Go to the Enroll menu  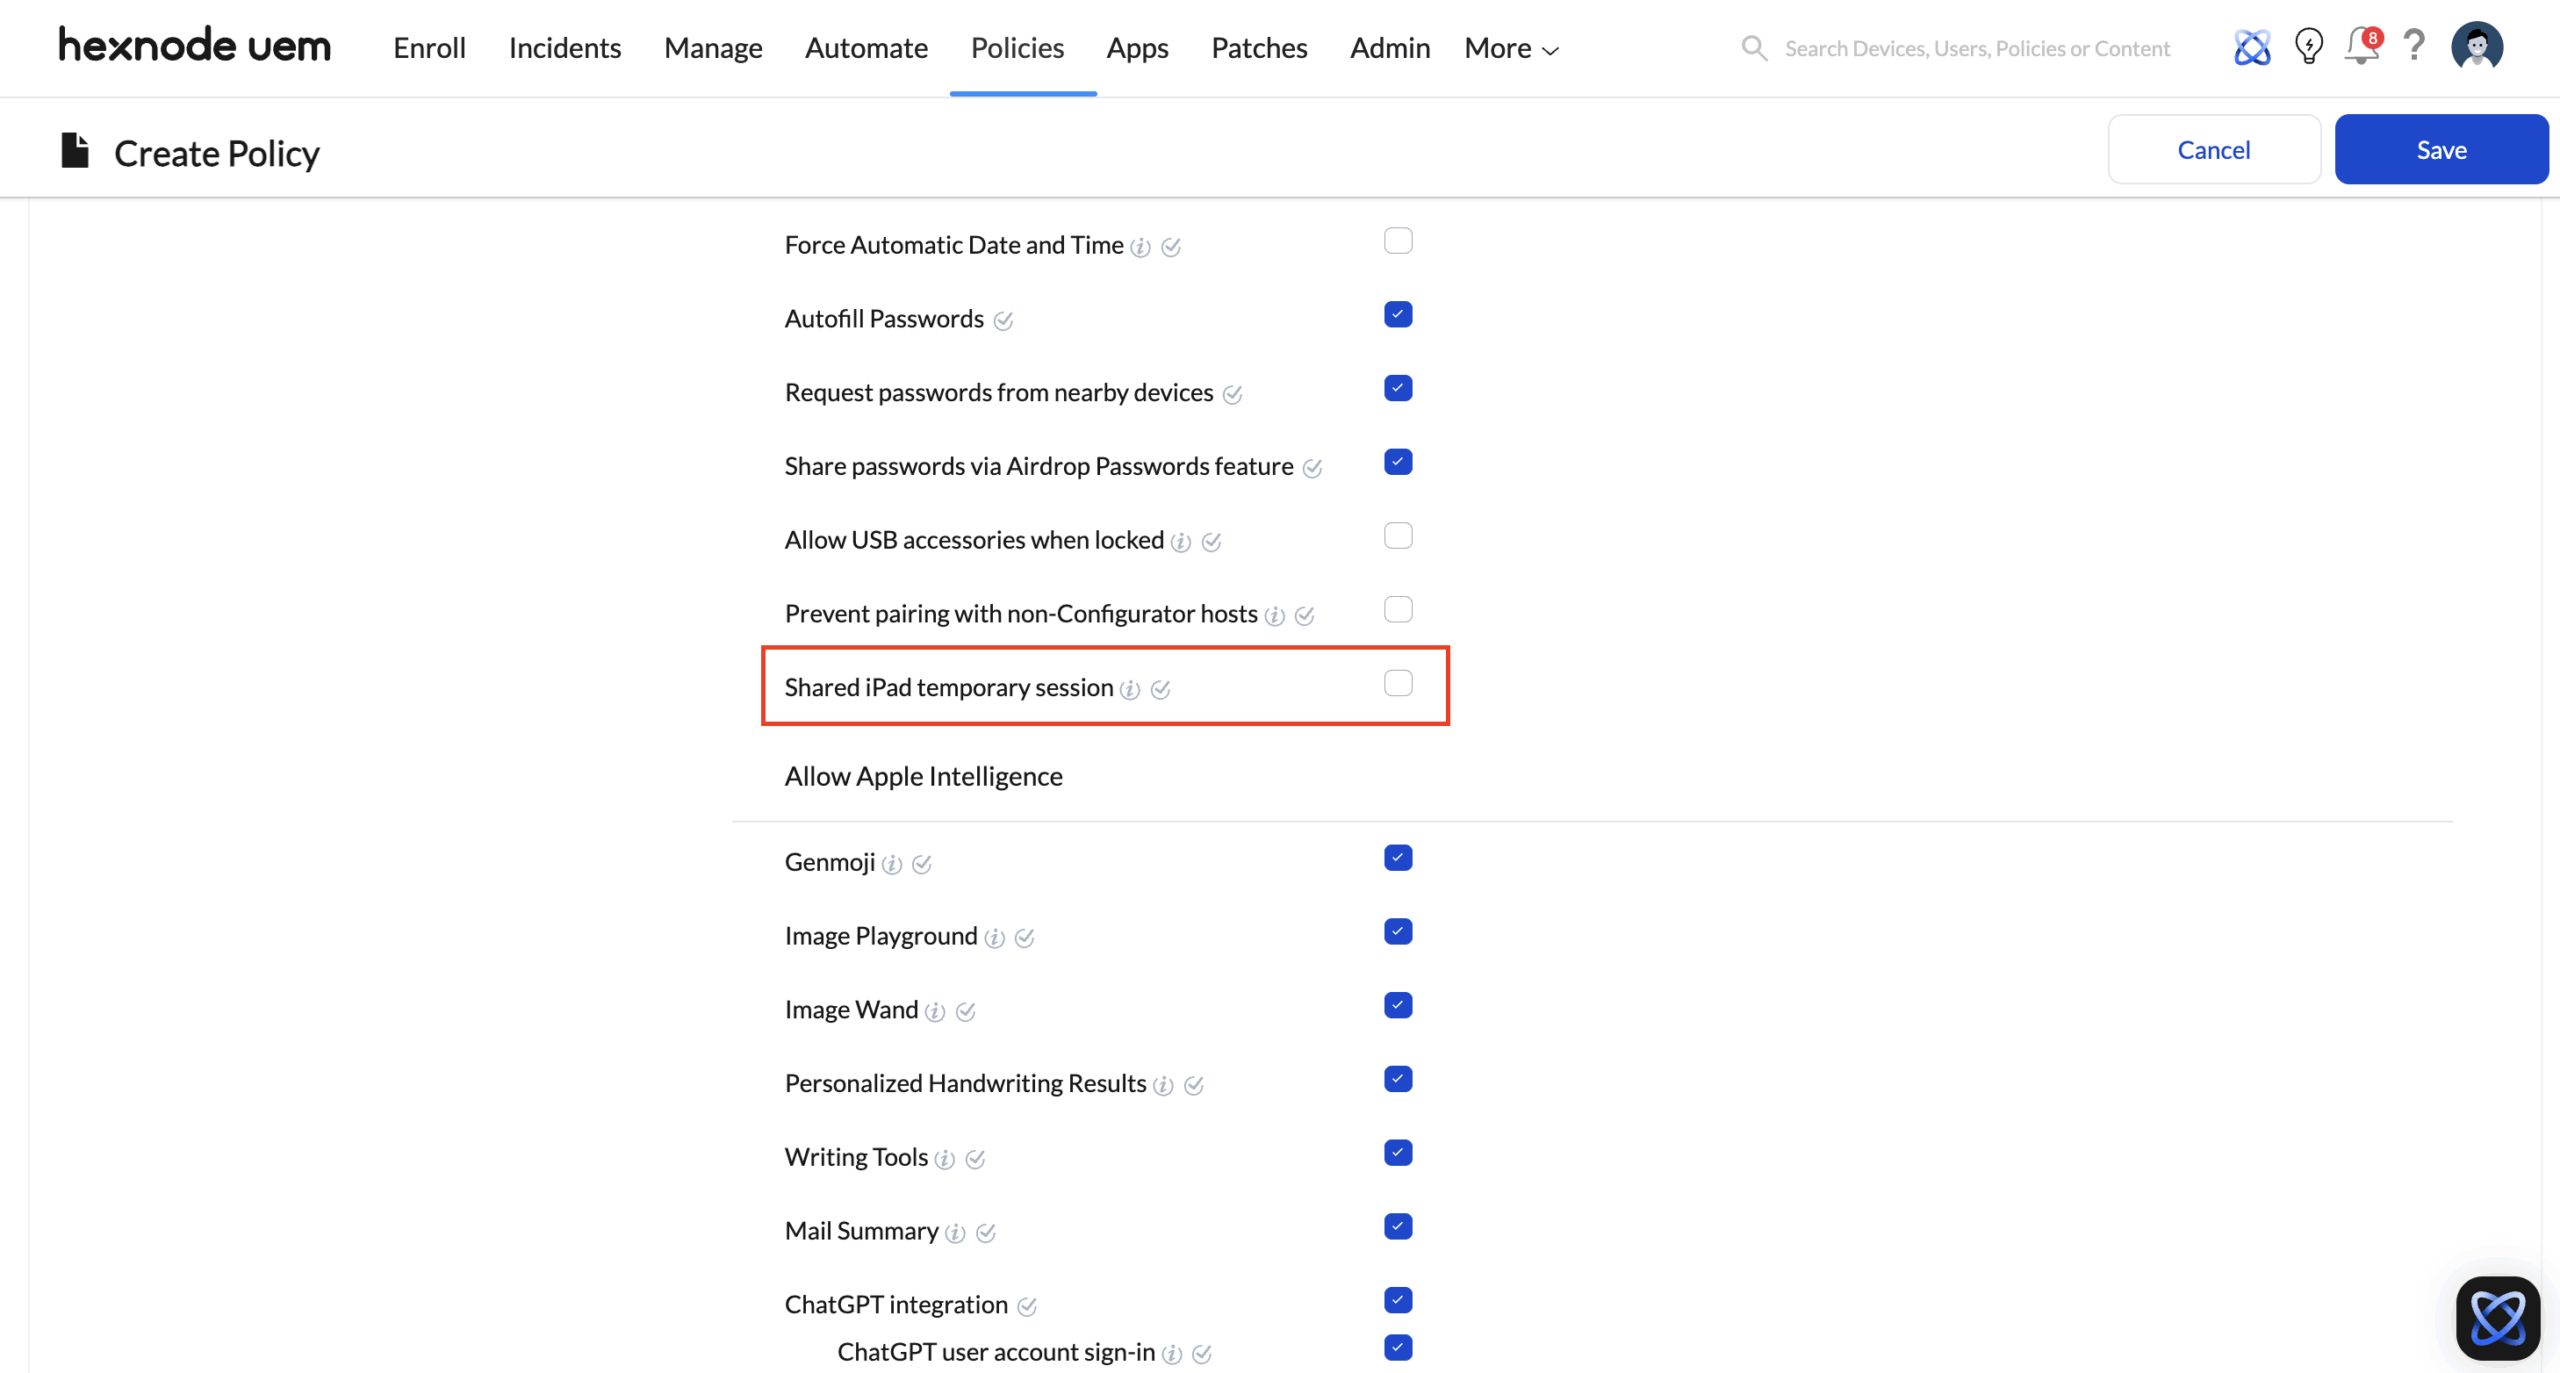[x=429, y=48]
